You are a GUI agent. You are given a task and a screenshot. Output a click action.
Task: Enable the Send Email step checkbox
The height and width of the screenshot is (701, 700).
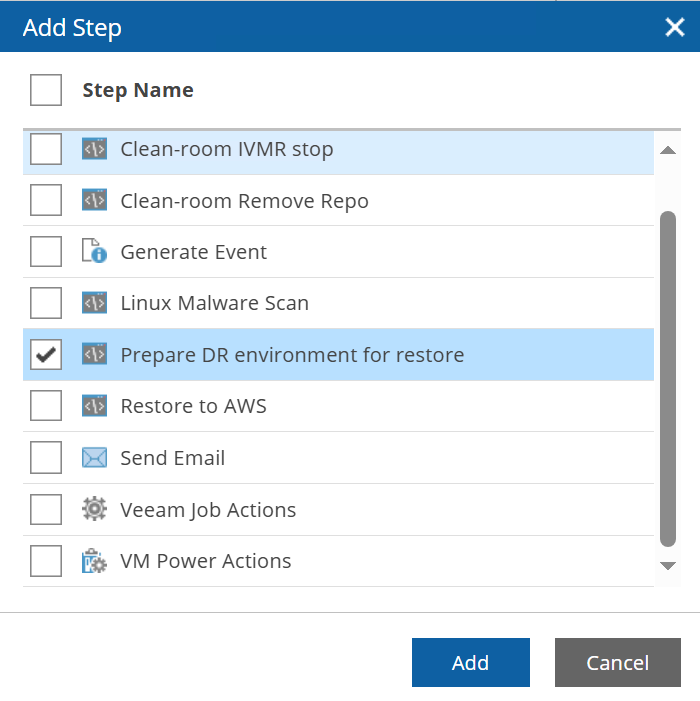pyautogui.click(x=46, y=458)
